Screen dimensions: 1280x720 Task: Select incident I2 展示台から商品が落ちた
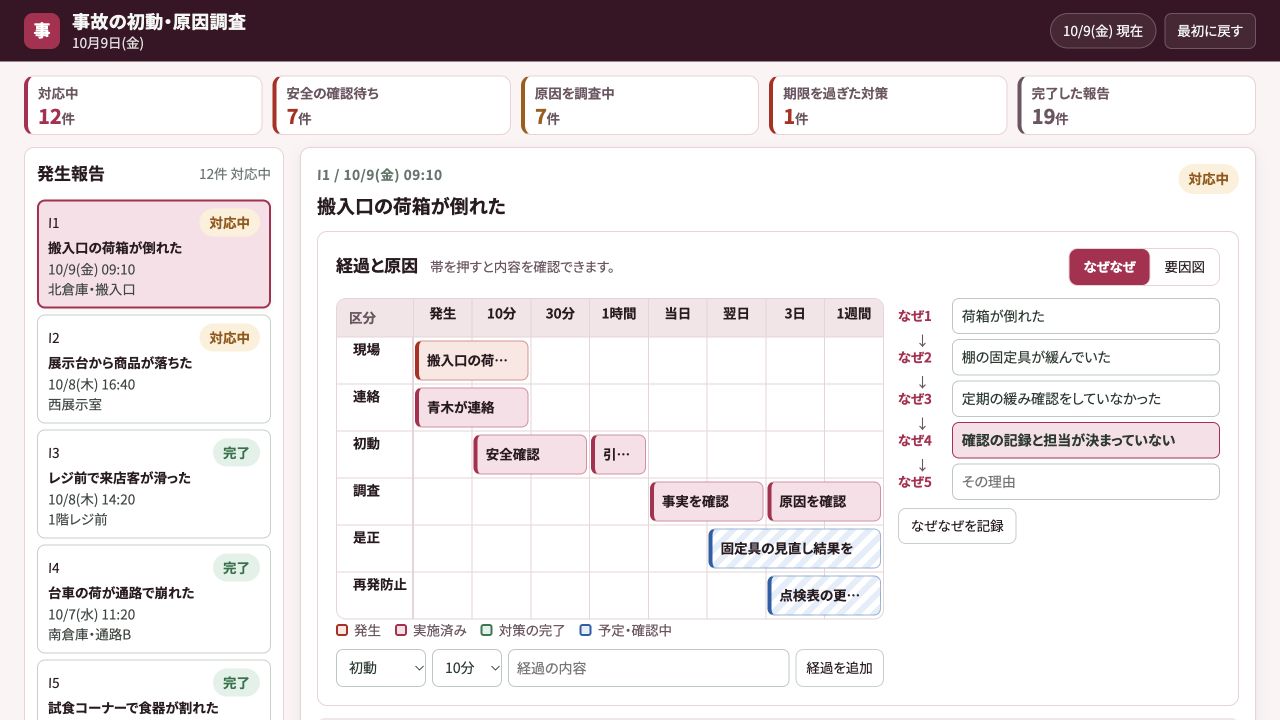click(x=154, y=369)
